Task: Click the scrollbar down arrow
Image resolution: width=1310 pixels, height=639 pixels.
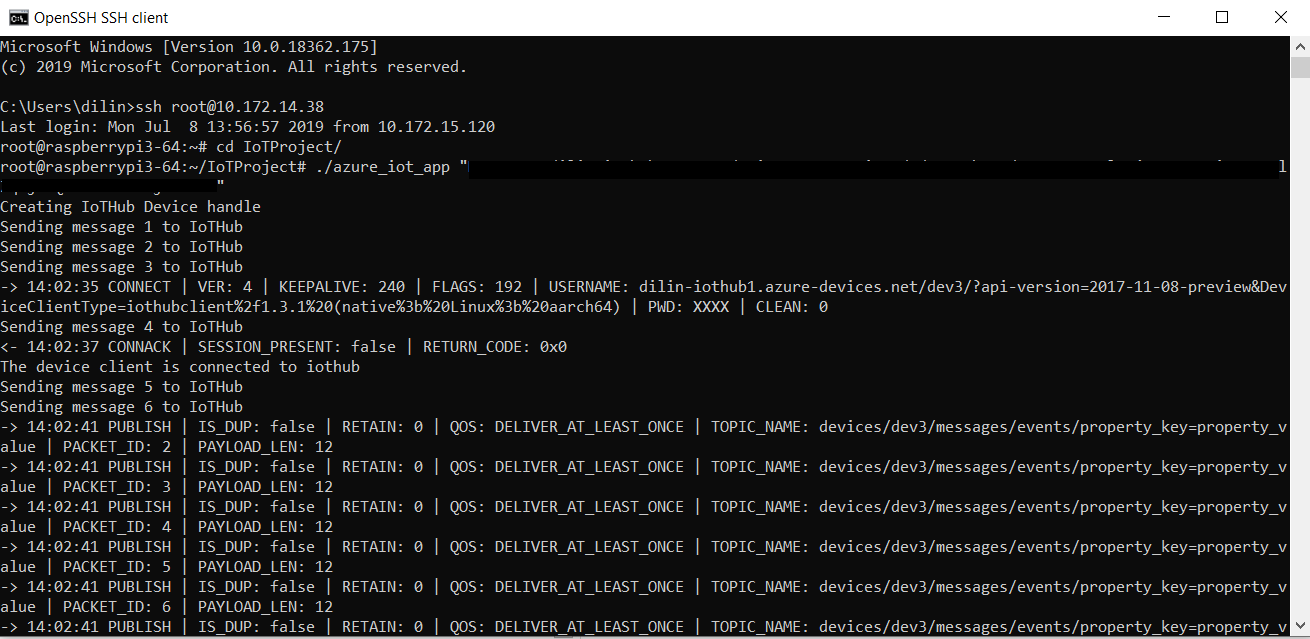Action: tap(1299, 628)
